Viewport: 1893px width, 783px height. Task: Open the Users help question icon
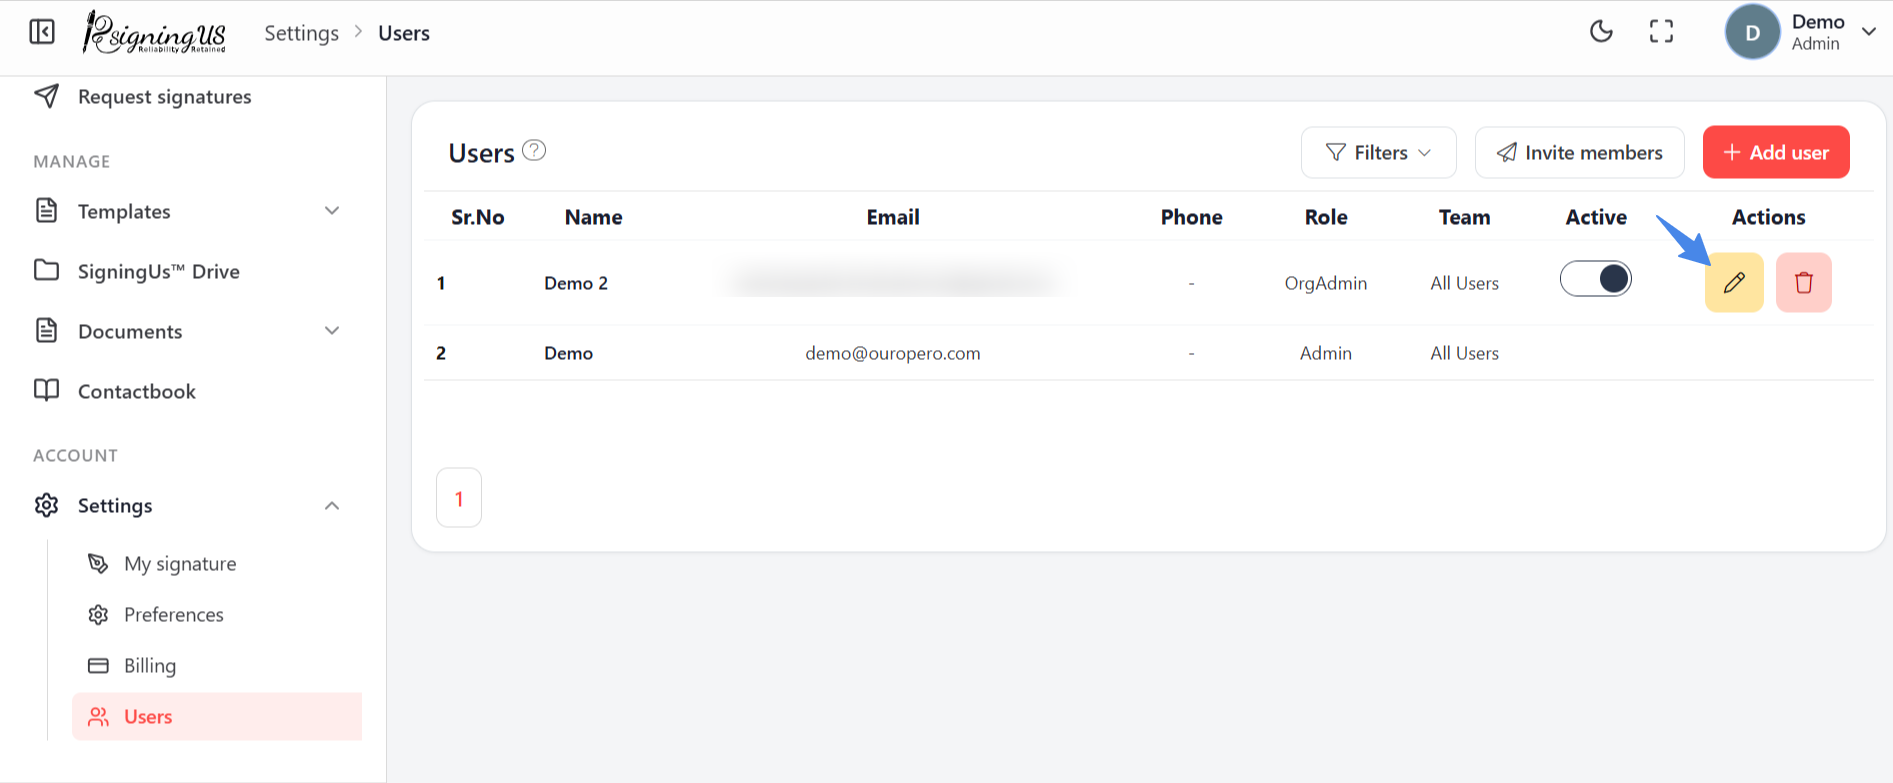point(535,150)
